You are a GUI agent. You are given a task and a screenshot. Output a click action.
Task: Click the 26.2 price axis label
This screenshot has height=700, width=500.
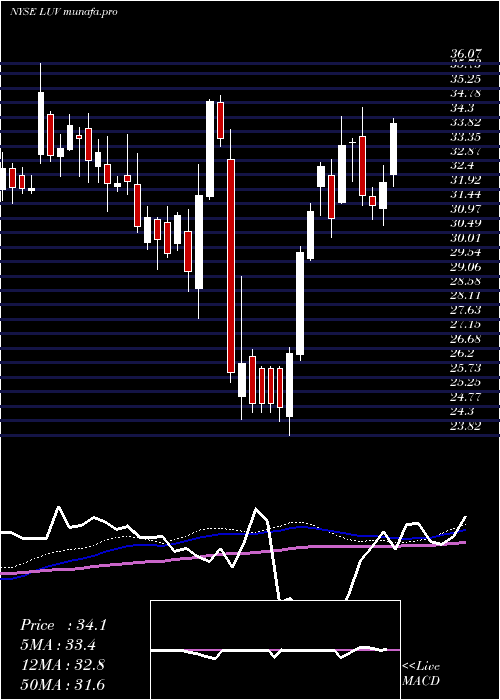point(462,353)
